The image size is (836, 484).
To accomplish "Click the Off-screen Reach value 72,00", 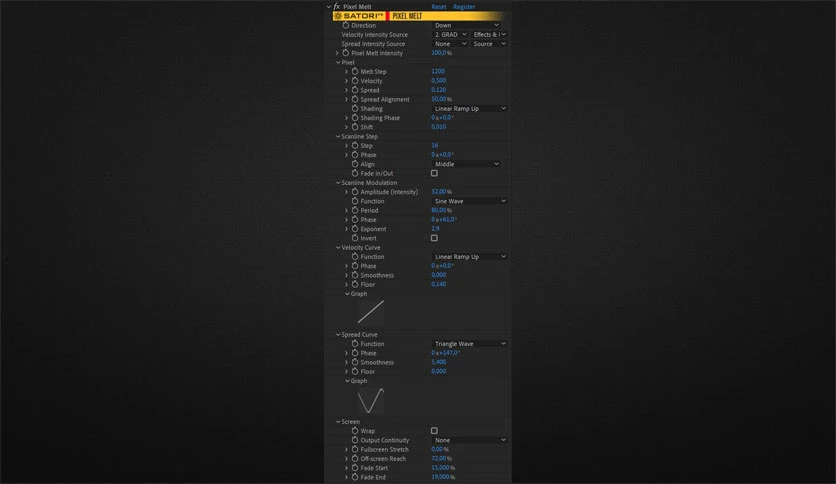I will pos(439,458).
